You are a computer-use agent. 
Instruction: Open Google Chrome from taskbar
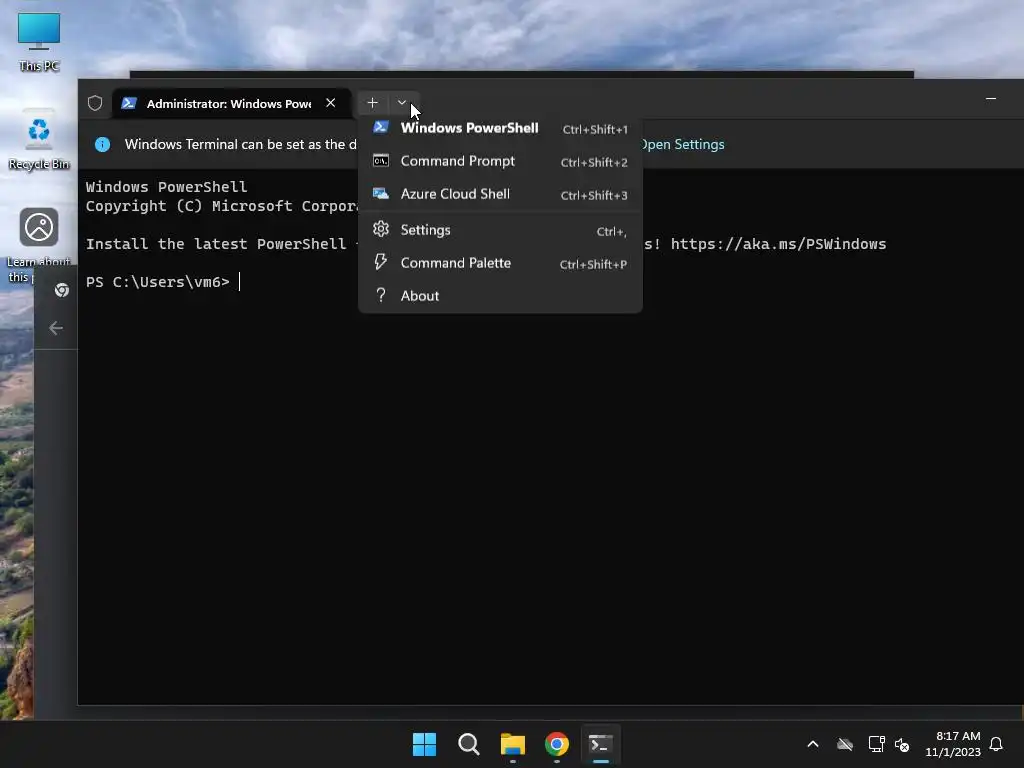557,744
